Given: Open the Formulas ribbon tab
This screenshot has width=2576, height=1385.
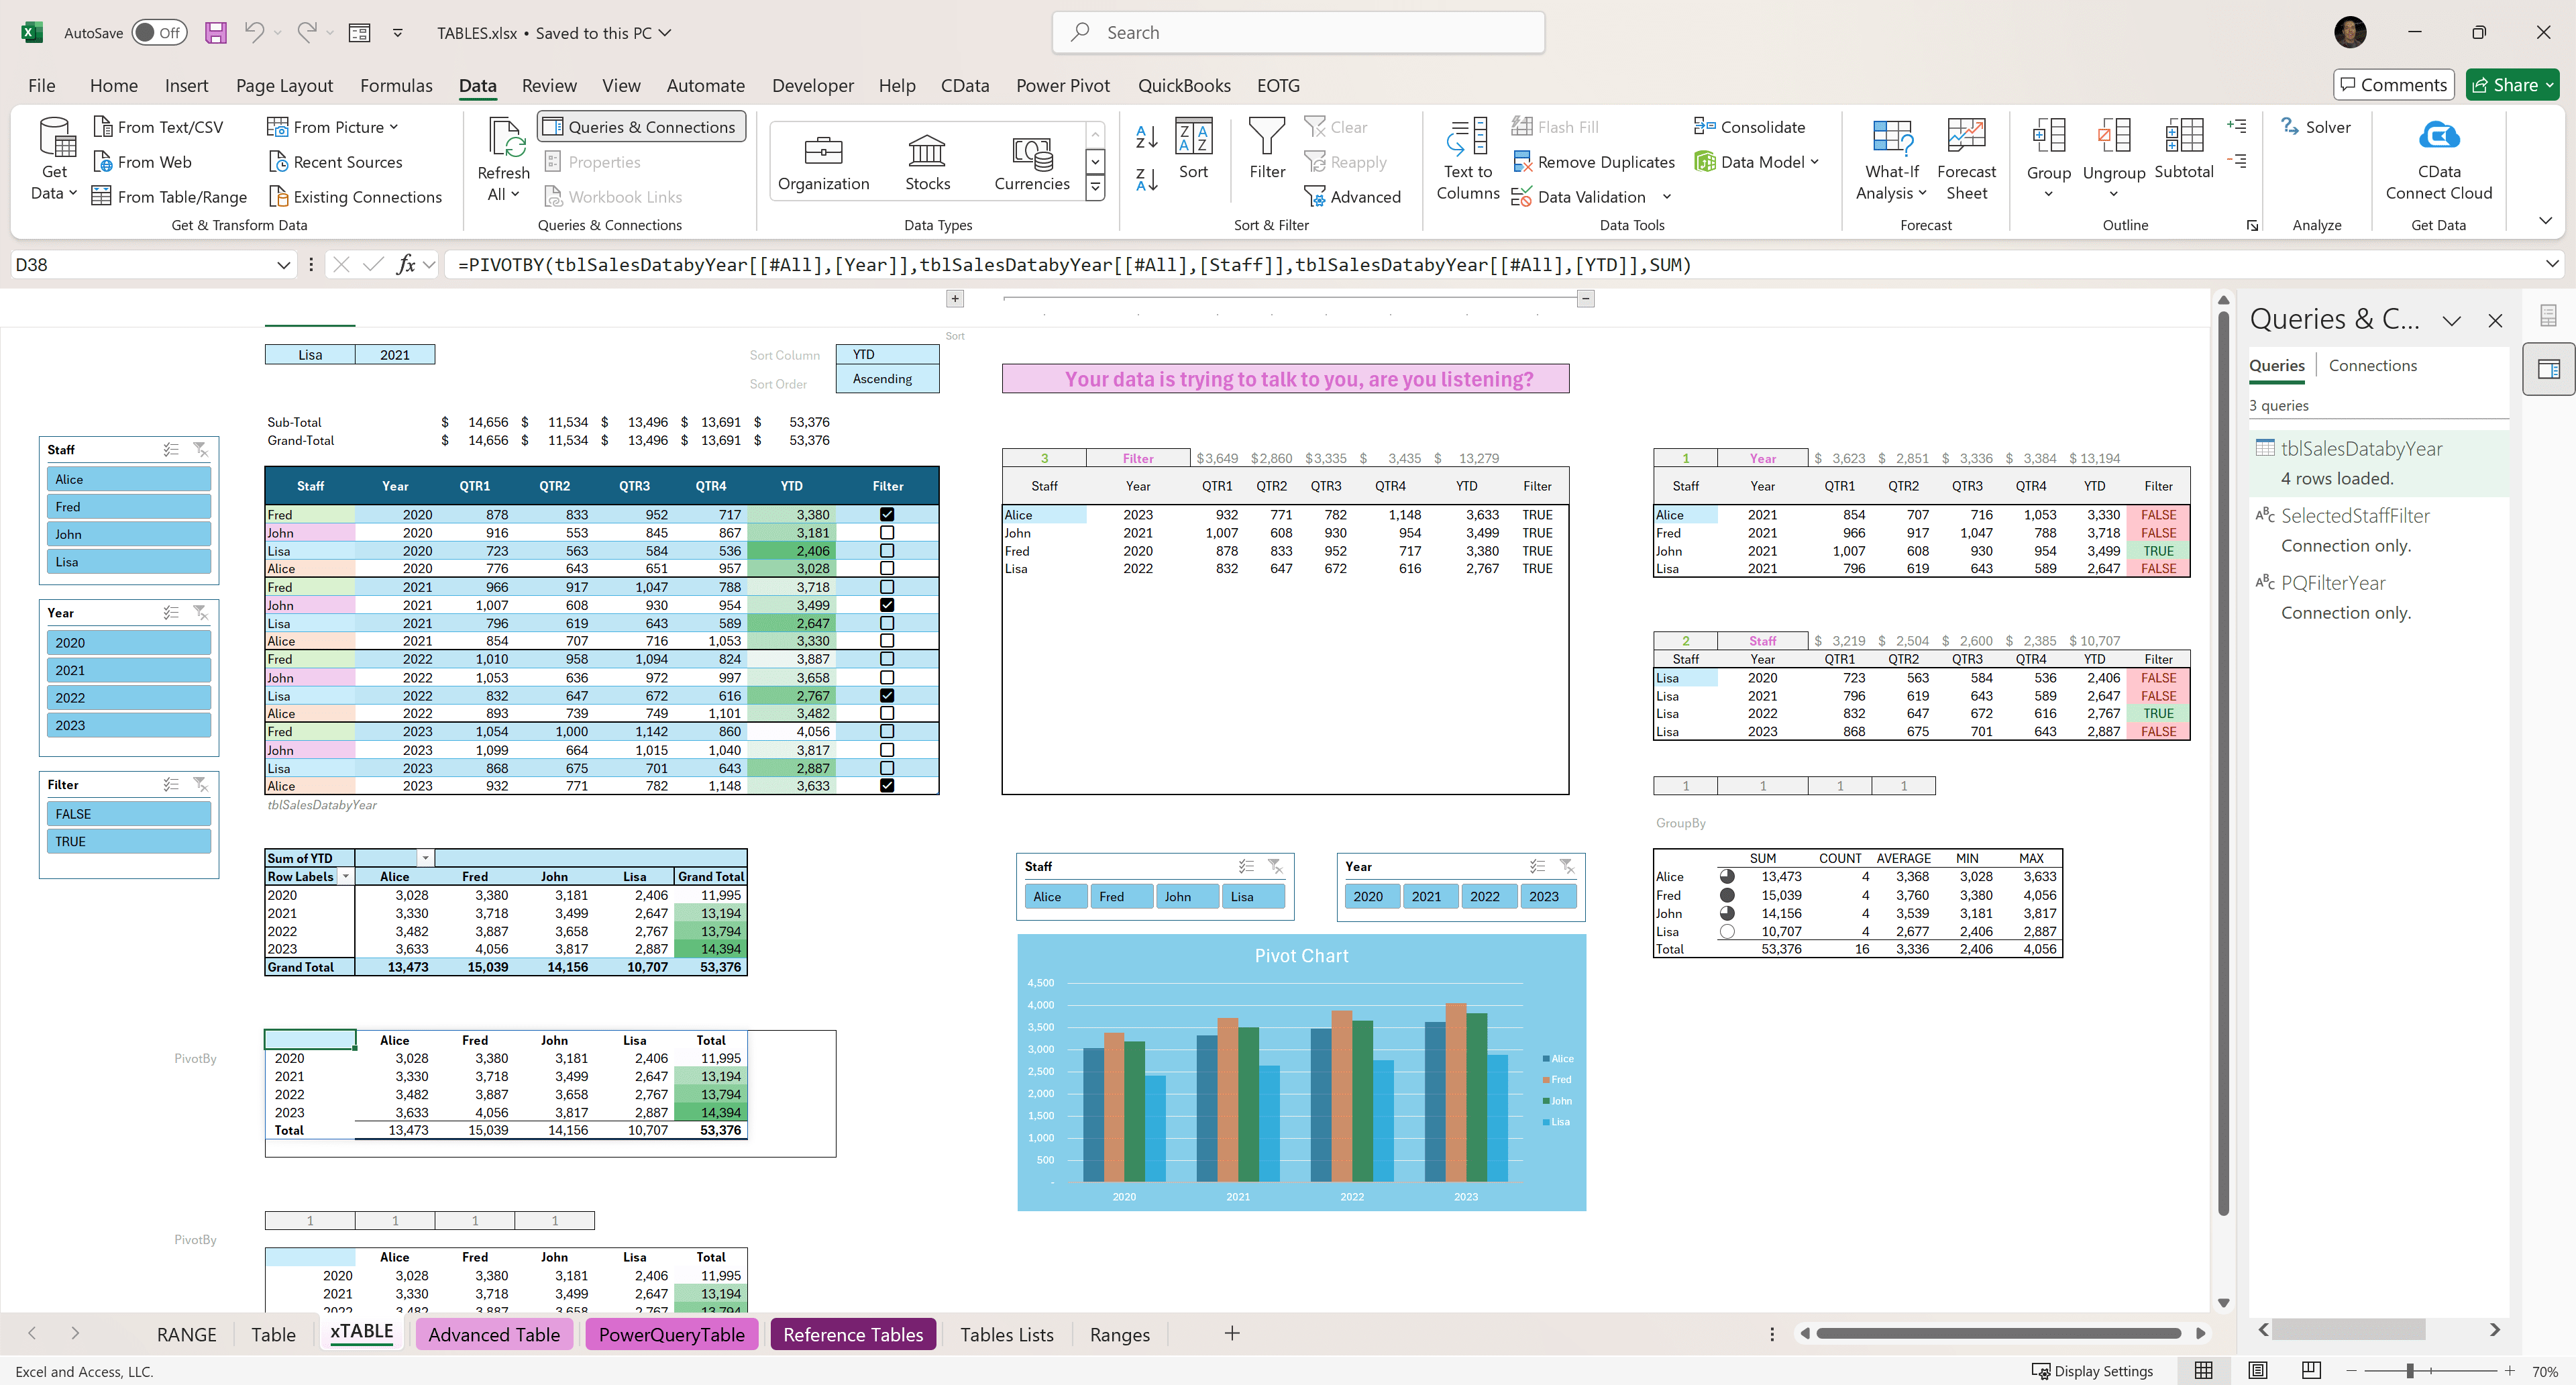Looking at the screenshot, I should (x=396, y=86).
